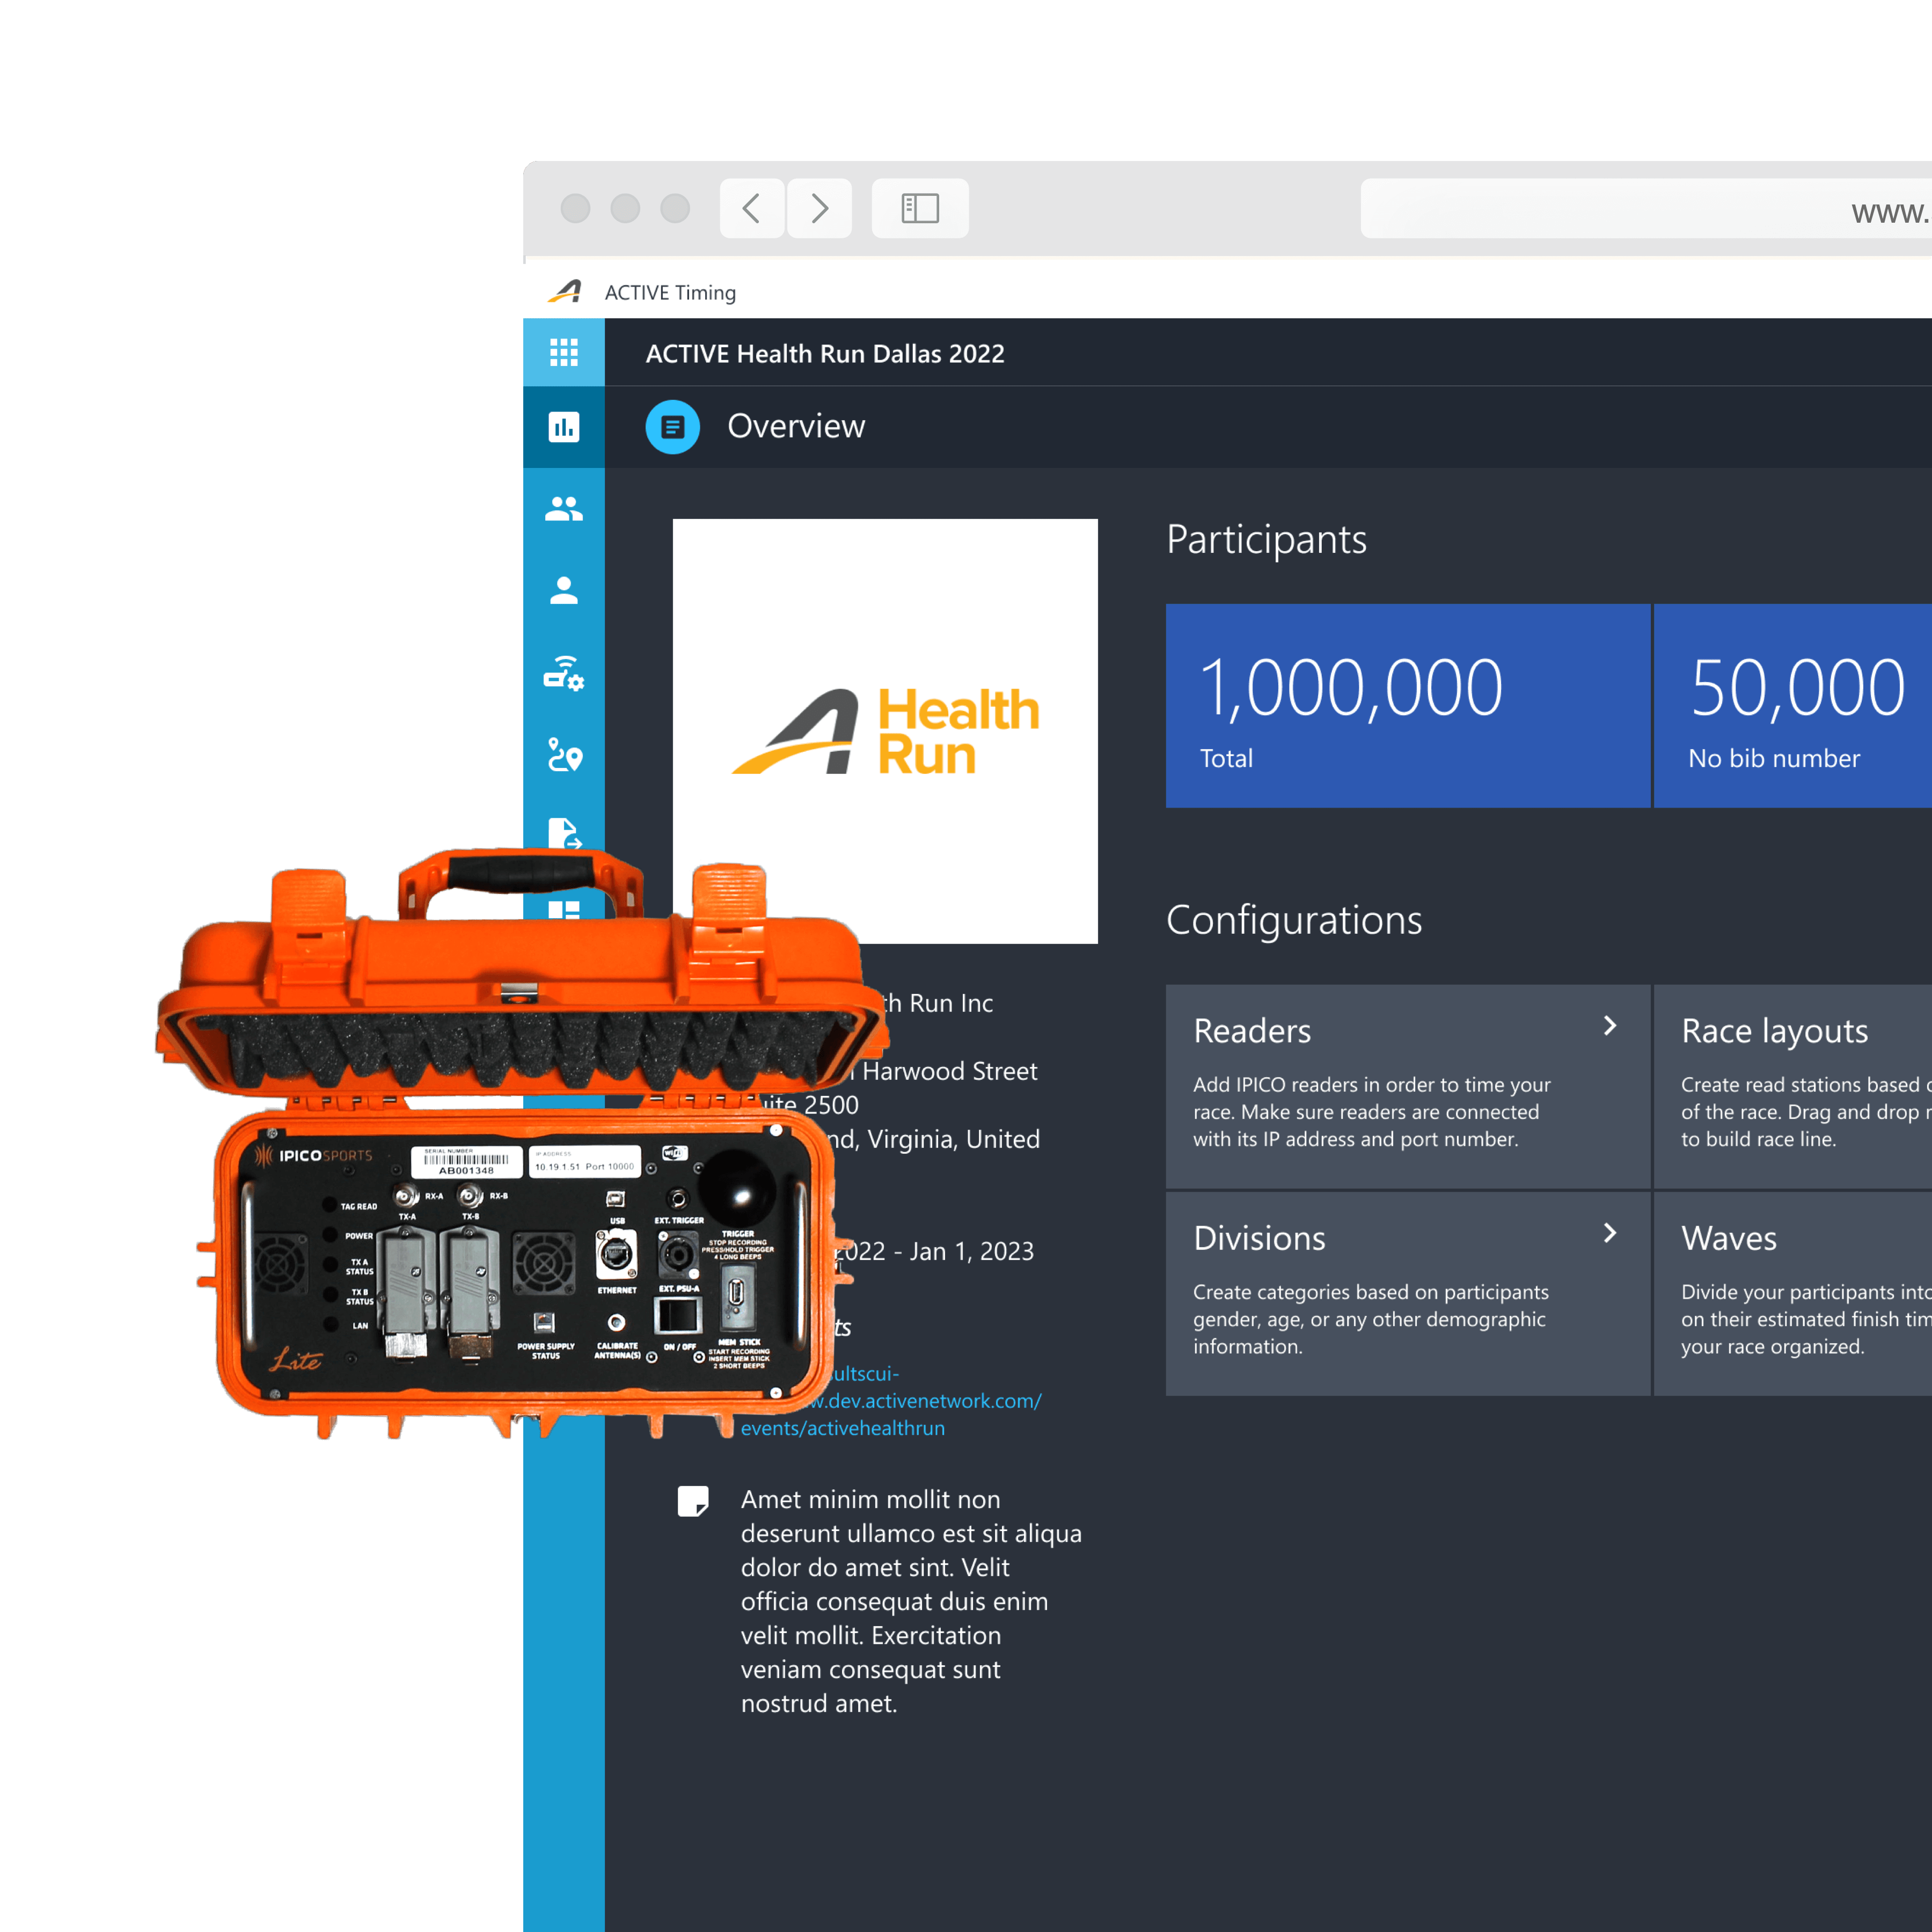This screenshot has height=1932, width=1932.
Task: Follow the events/activehealthrun link
Action: 842,1428
